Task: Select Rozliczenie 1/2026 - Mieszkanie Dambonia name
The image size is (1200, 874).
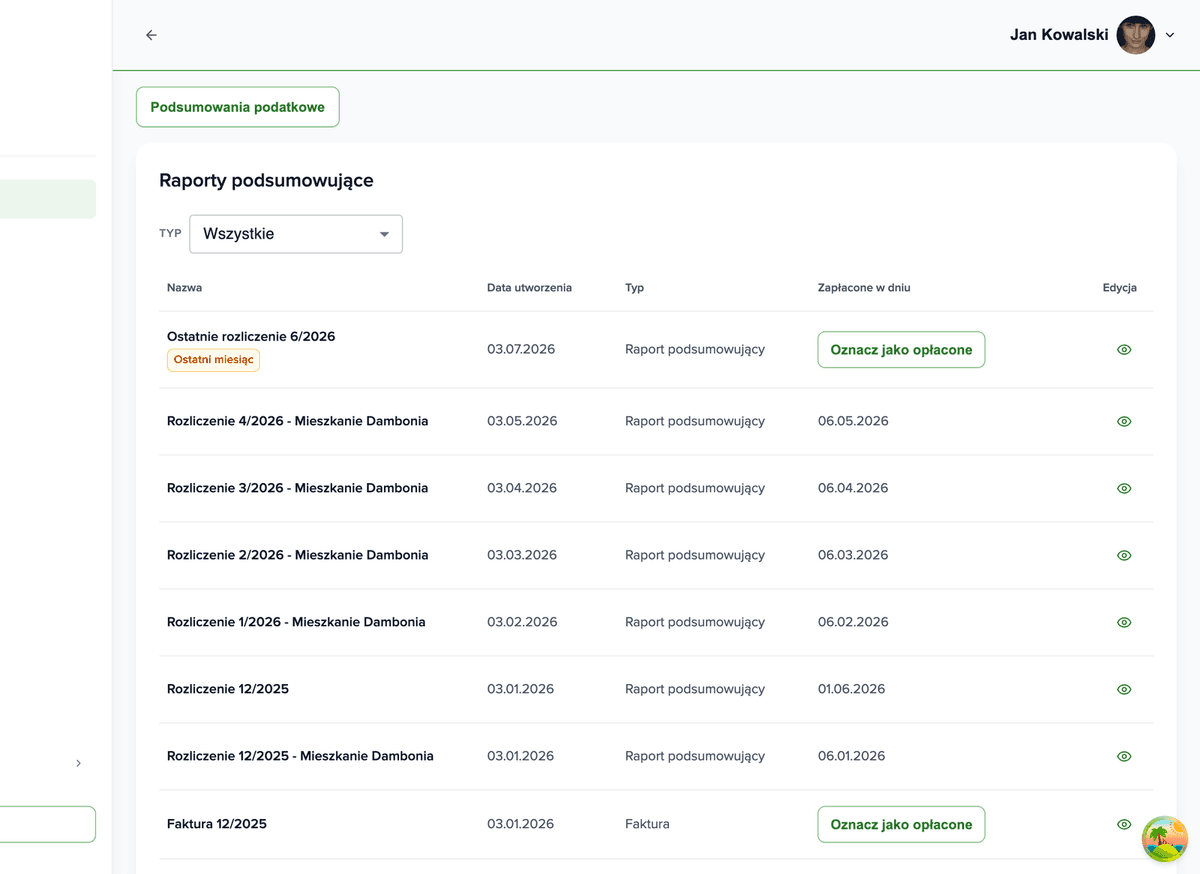Action: click(x=296, y=622)
